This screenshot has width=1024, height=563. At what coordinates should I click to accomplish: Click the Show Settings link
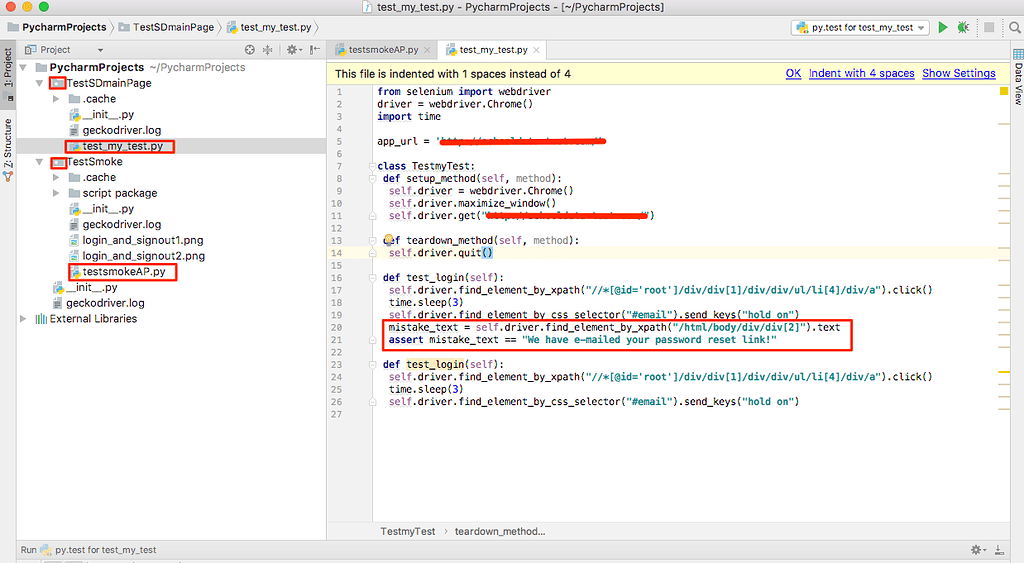pyautogui.click(x=958, y=73)
